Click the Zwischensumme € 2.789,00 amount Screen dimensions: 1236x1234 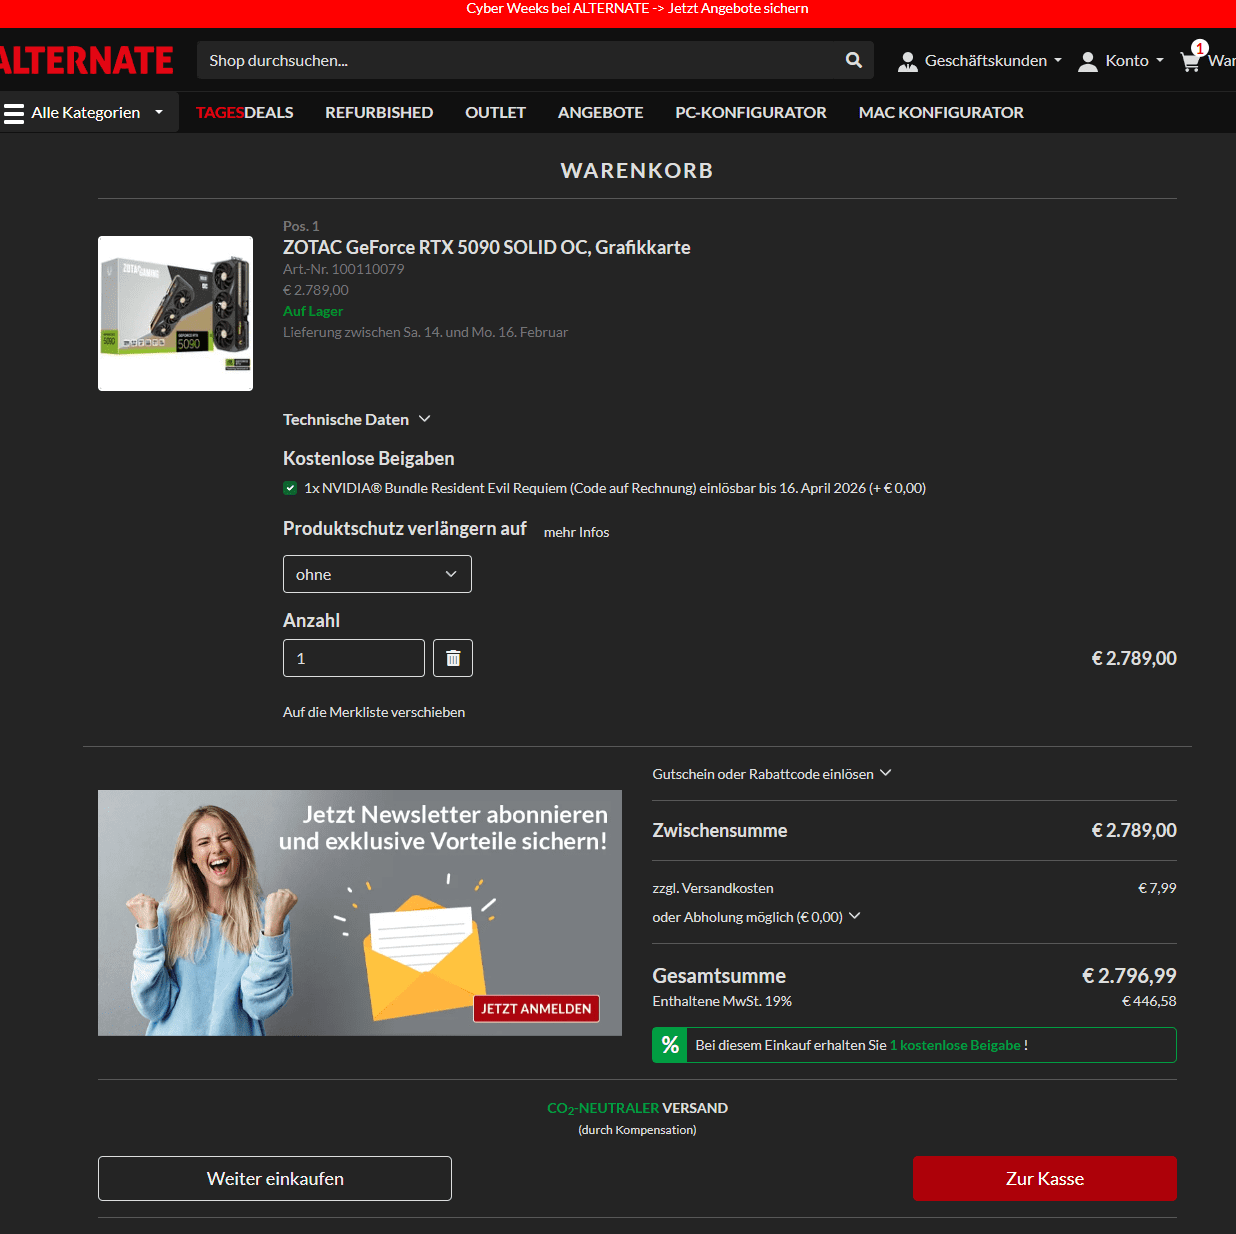point(1134,830)
